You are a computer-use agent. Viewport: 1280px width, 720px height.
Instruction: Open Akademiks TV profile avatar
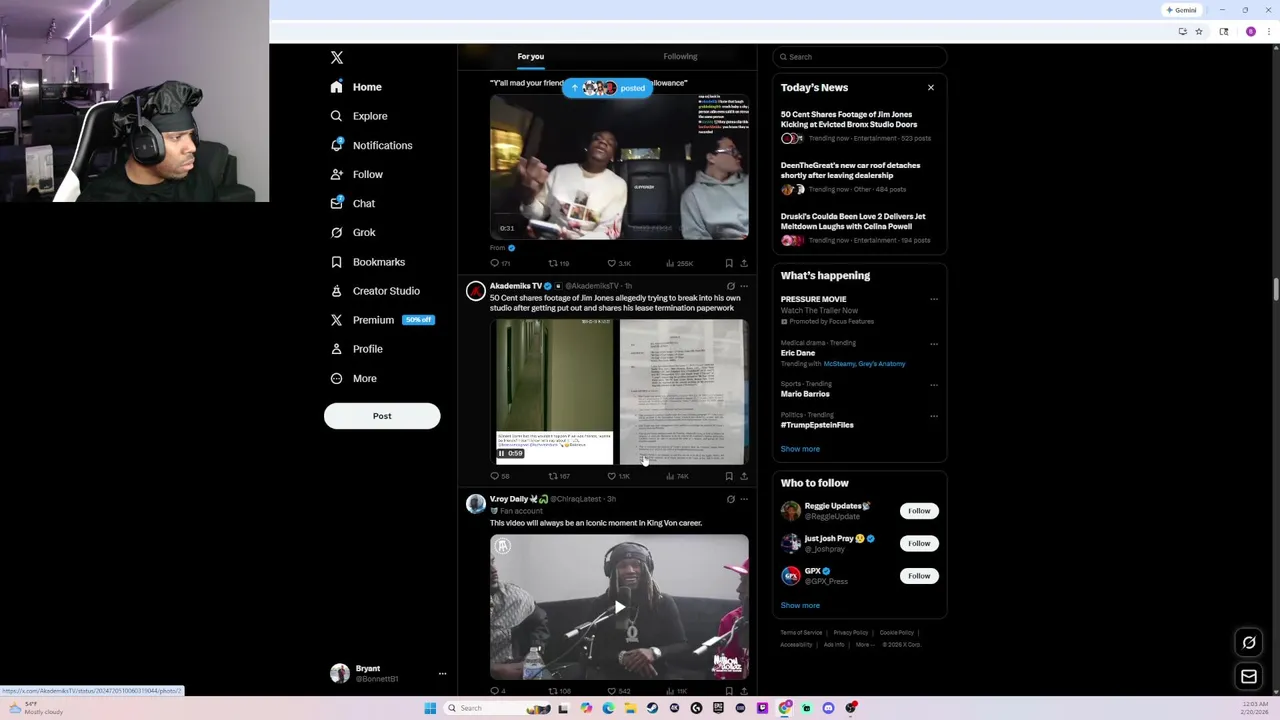(476, 291)
